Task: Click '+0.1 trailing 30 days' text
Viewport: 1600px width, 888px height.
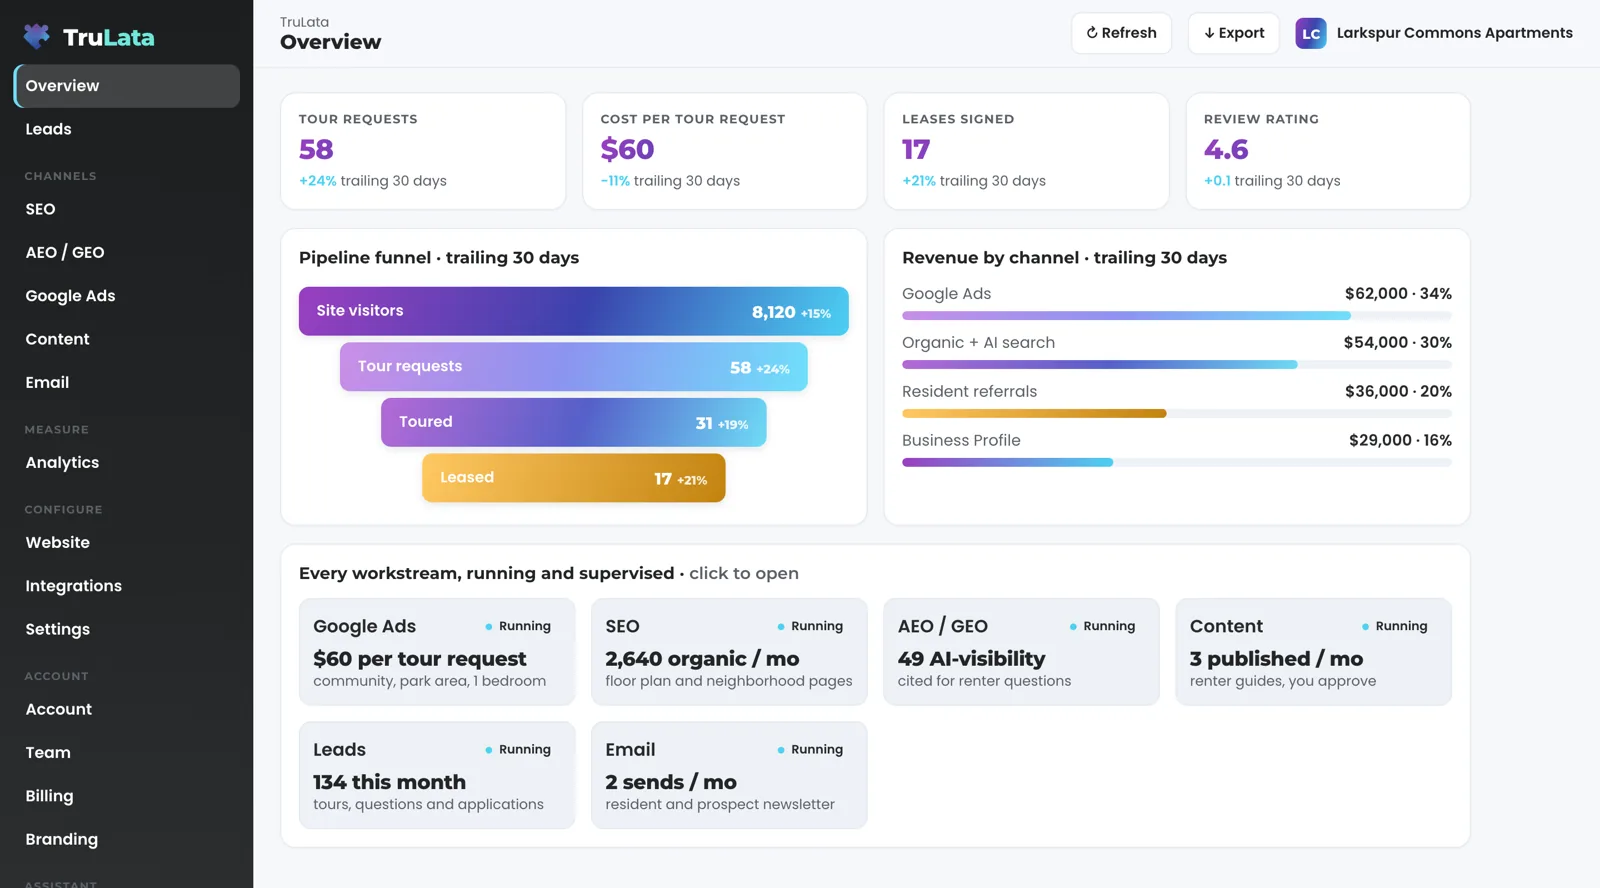Action: point(1272,181)
